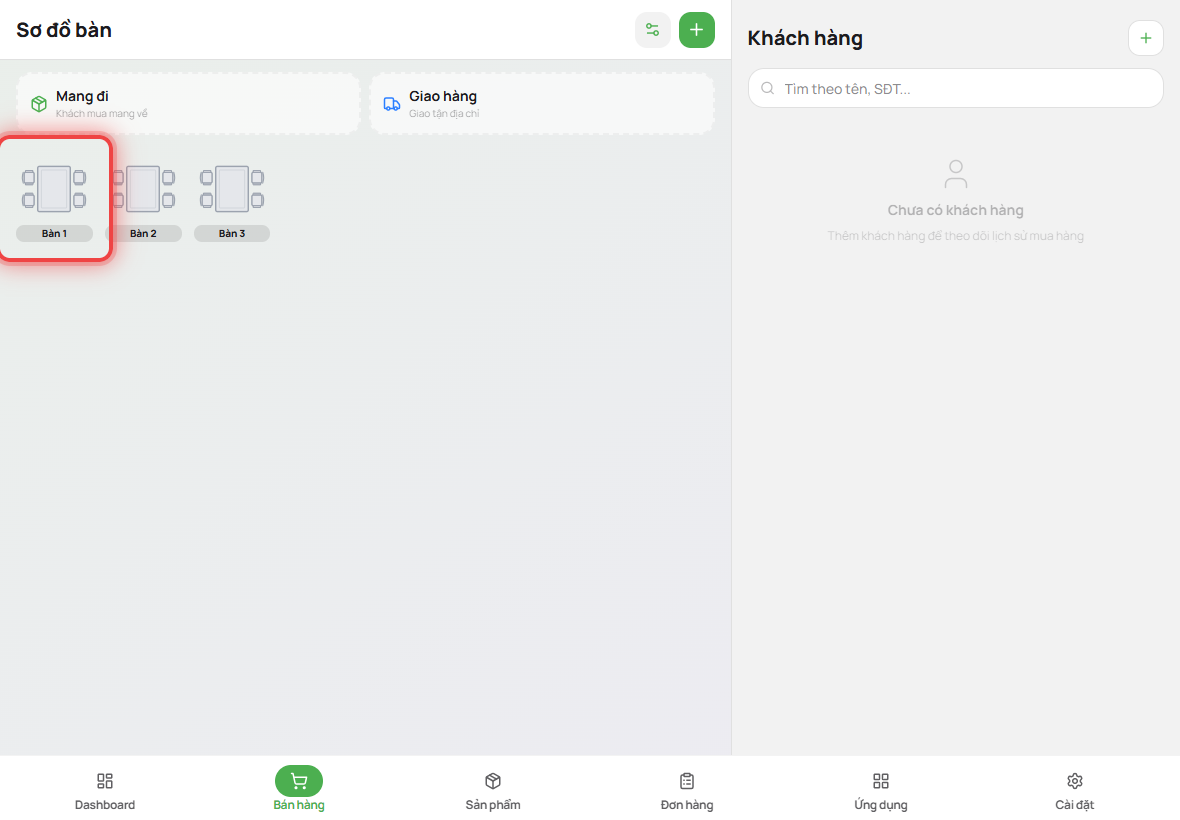Add a new table with green plus button

[x=697, y=30]
